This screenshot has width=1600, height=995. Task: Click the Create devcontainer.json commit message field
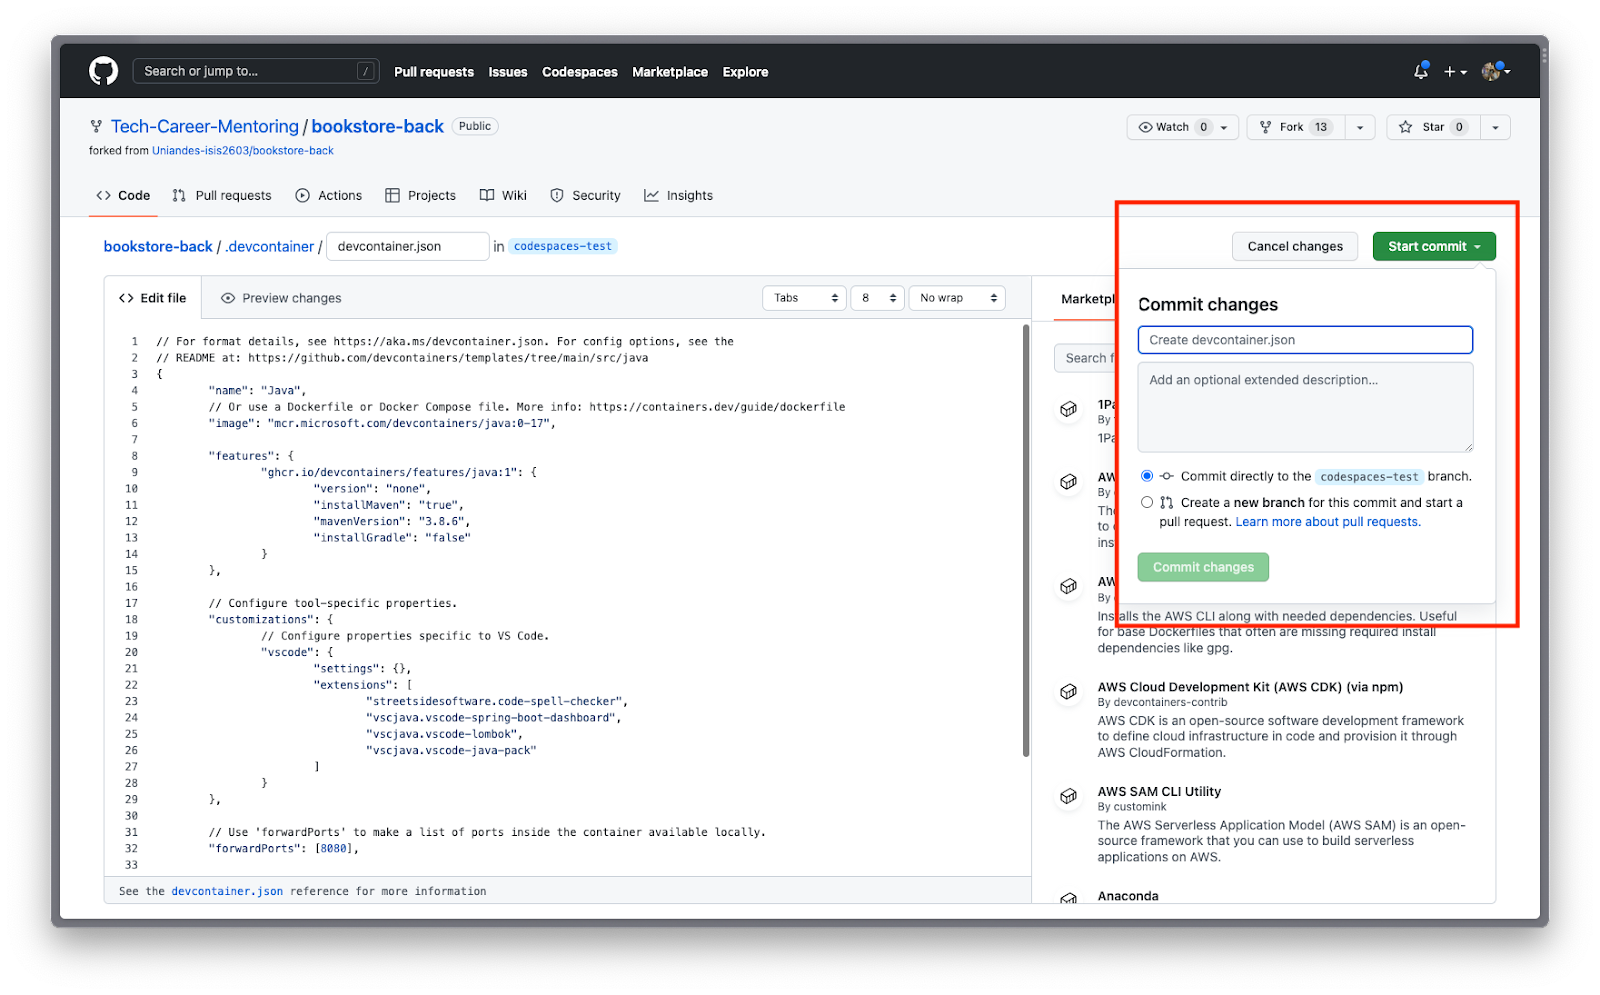(1305, 340)
